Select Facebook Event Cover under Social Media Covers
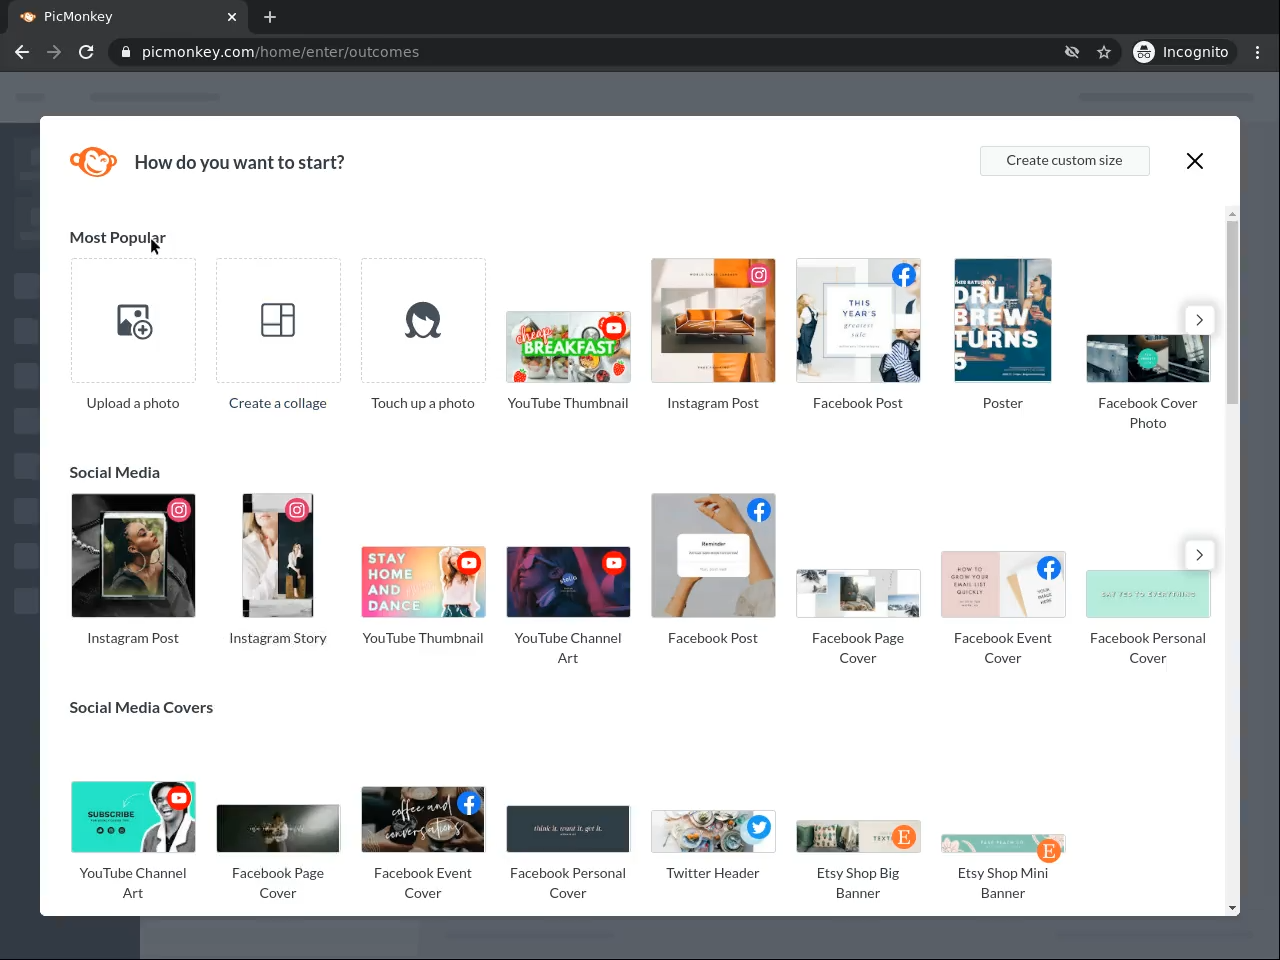Image resolution: width=1280 pixels, height=960 pixels. point(423,820)
